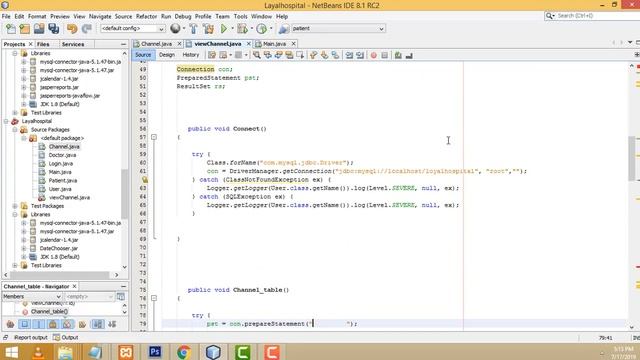Click the globe browser icon in toolbar

click(175, 28)
